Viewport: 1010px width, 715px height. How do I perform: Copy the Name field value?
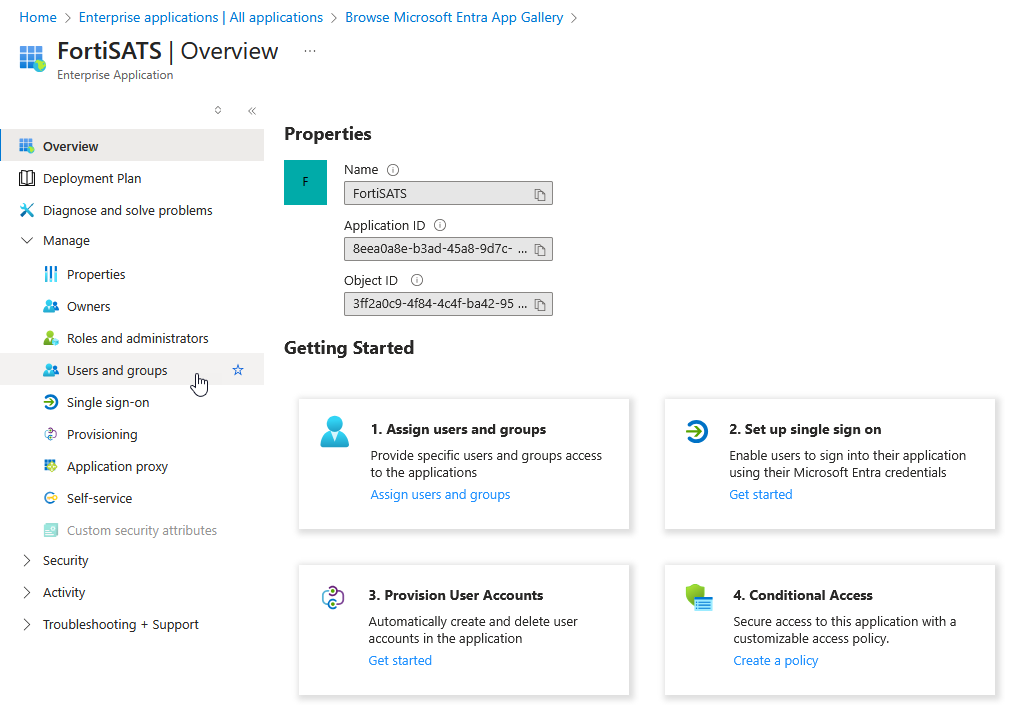[x=540, y=194]
